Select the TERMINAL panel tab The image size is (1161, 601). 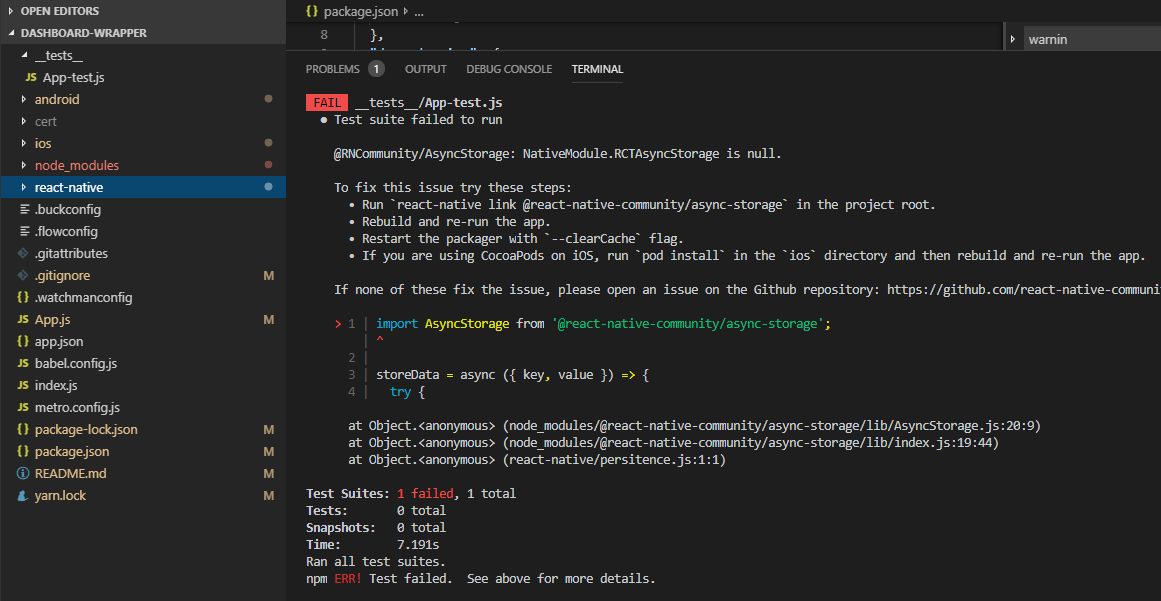[x=598, y=69]
